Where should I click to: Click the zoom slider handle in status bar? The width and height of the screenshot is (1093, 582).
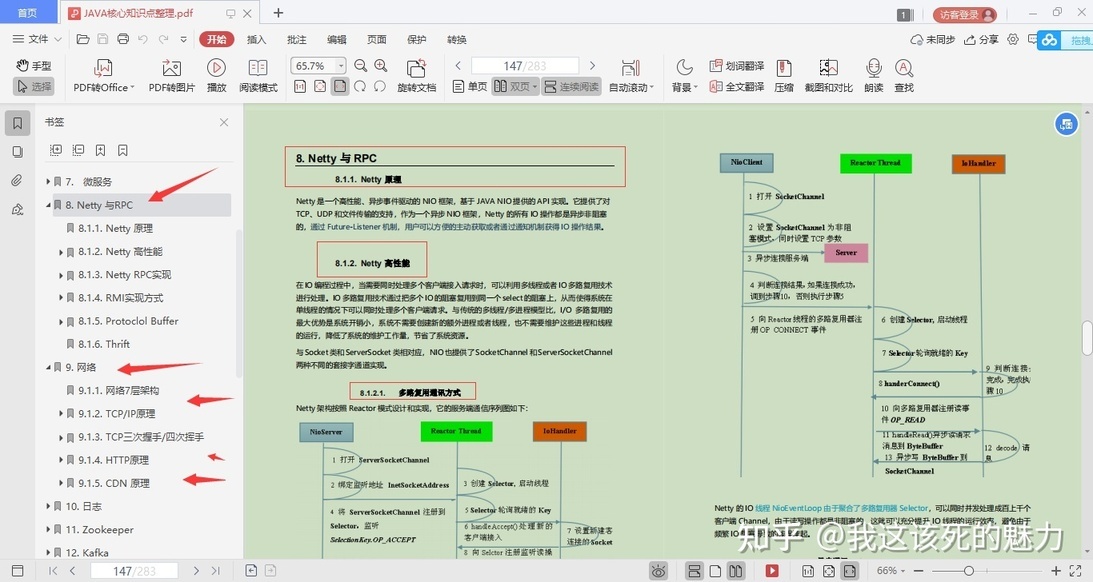pyautogui.click(x=968, y=571)
